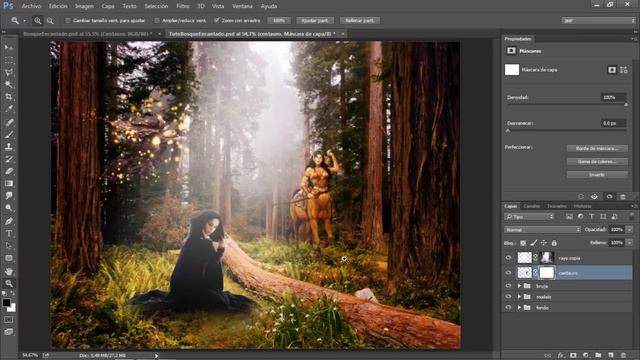Open the Edición menu
640x360 pixels.
click(x=58, y=6)
